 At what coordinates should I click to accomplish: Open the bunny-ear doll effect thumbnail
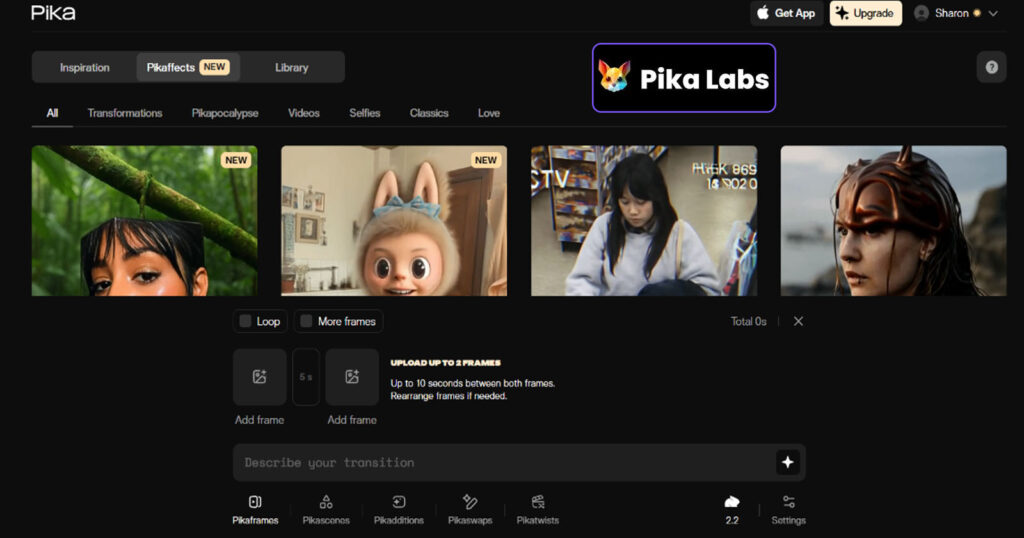[x=394, y=221]
